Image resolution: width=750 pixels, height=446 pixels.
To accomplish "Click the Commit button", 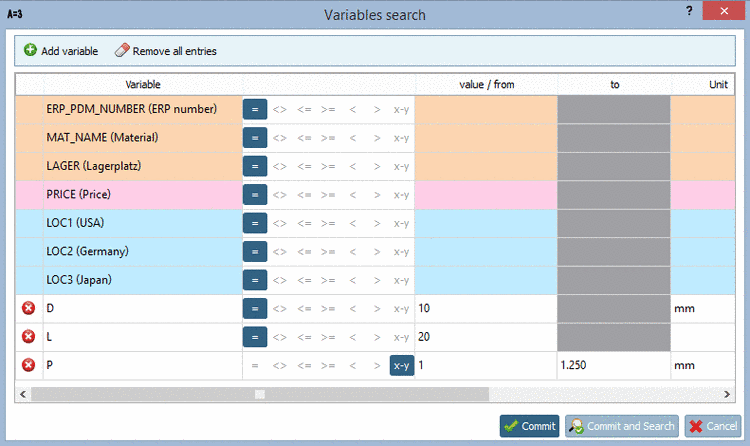I will (529, 426).
